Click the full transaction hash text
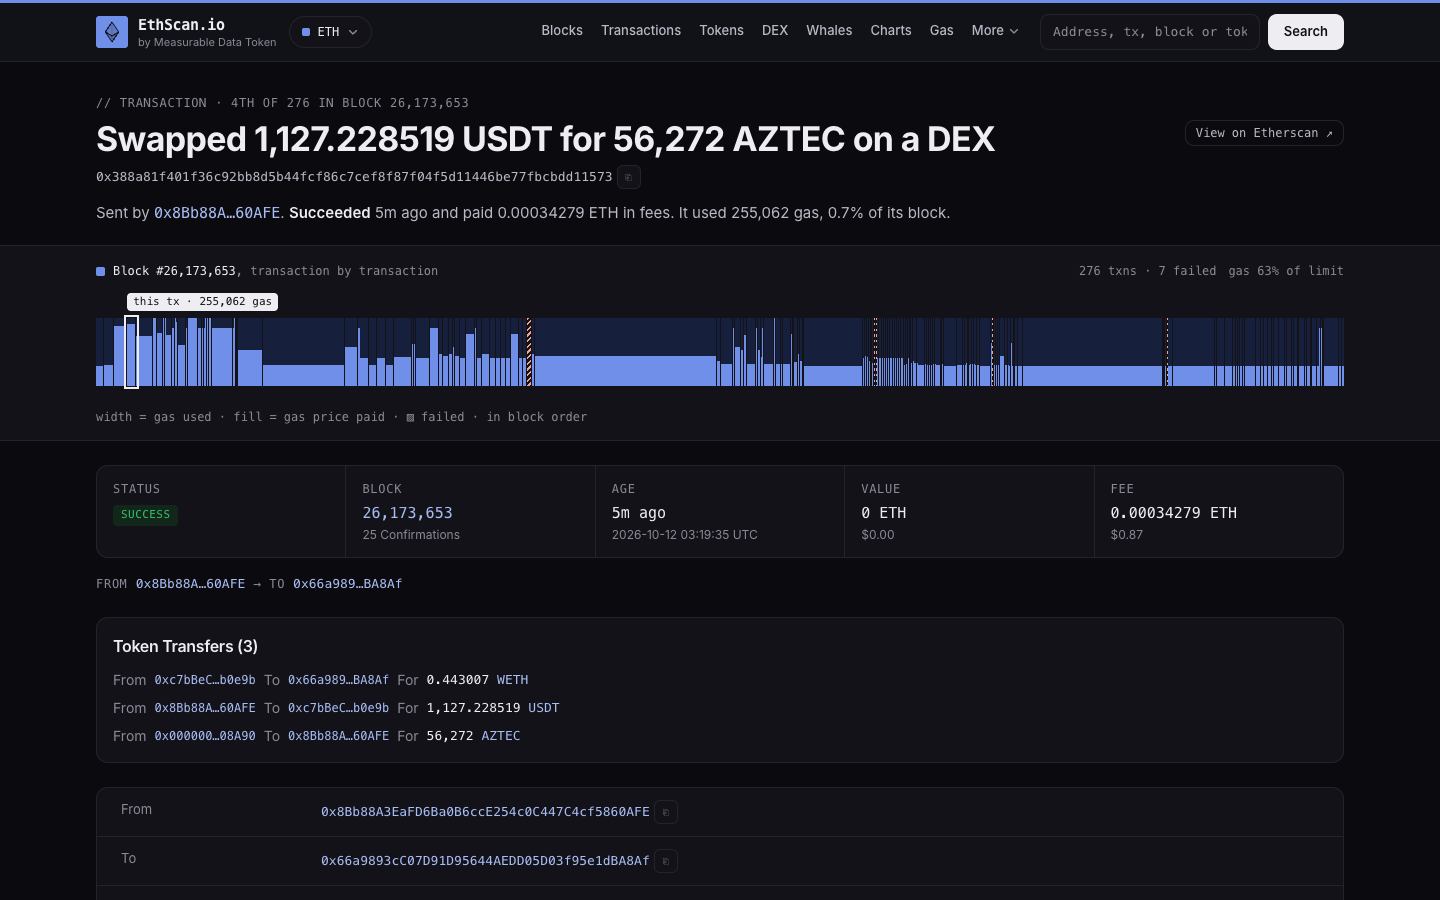 pyautogui.click(x=354, y=177)
